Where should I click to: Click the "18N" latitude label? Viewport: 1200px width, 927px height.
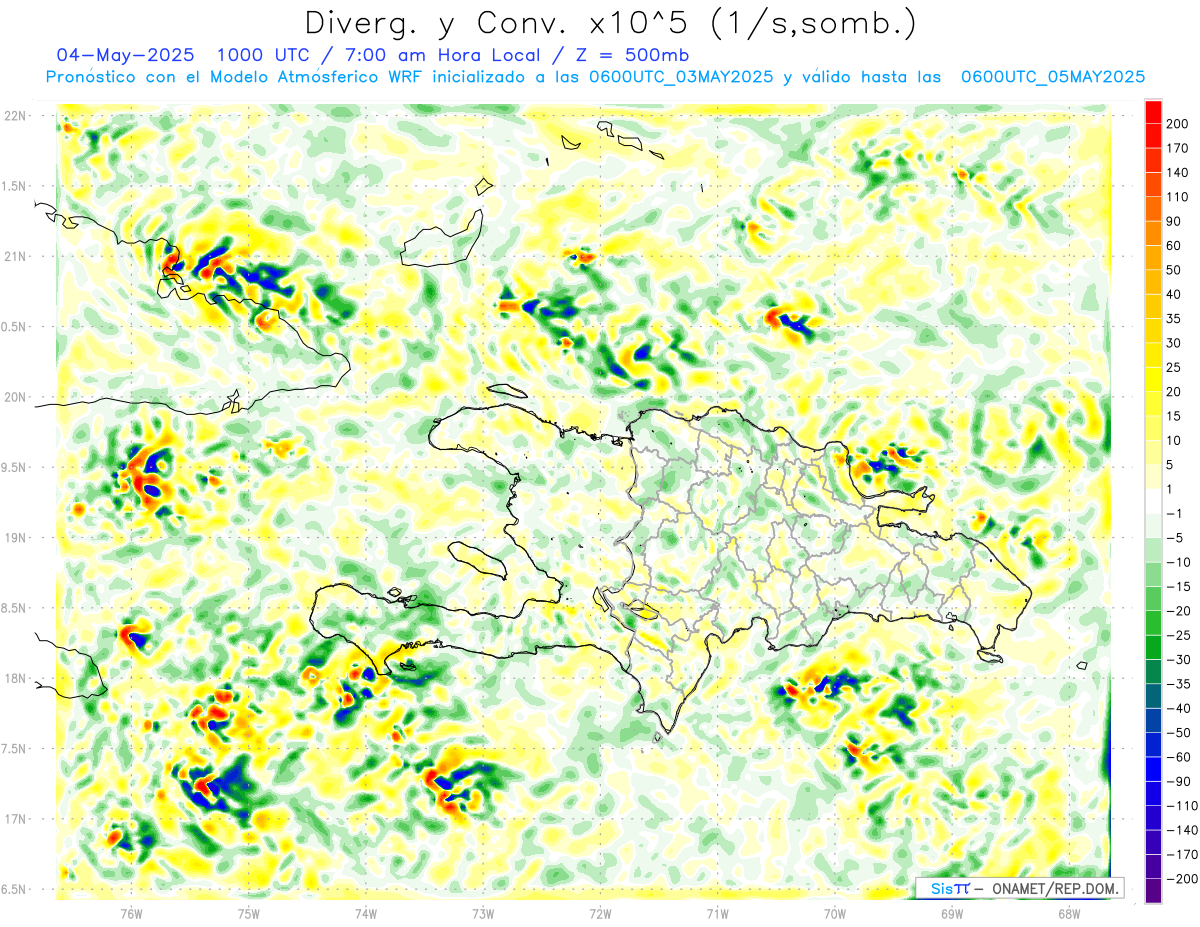pyautogui.click(x=15, y=678)
